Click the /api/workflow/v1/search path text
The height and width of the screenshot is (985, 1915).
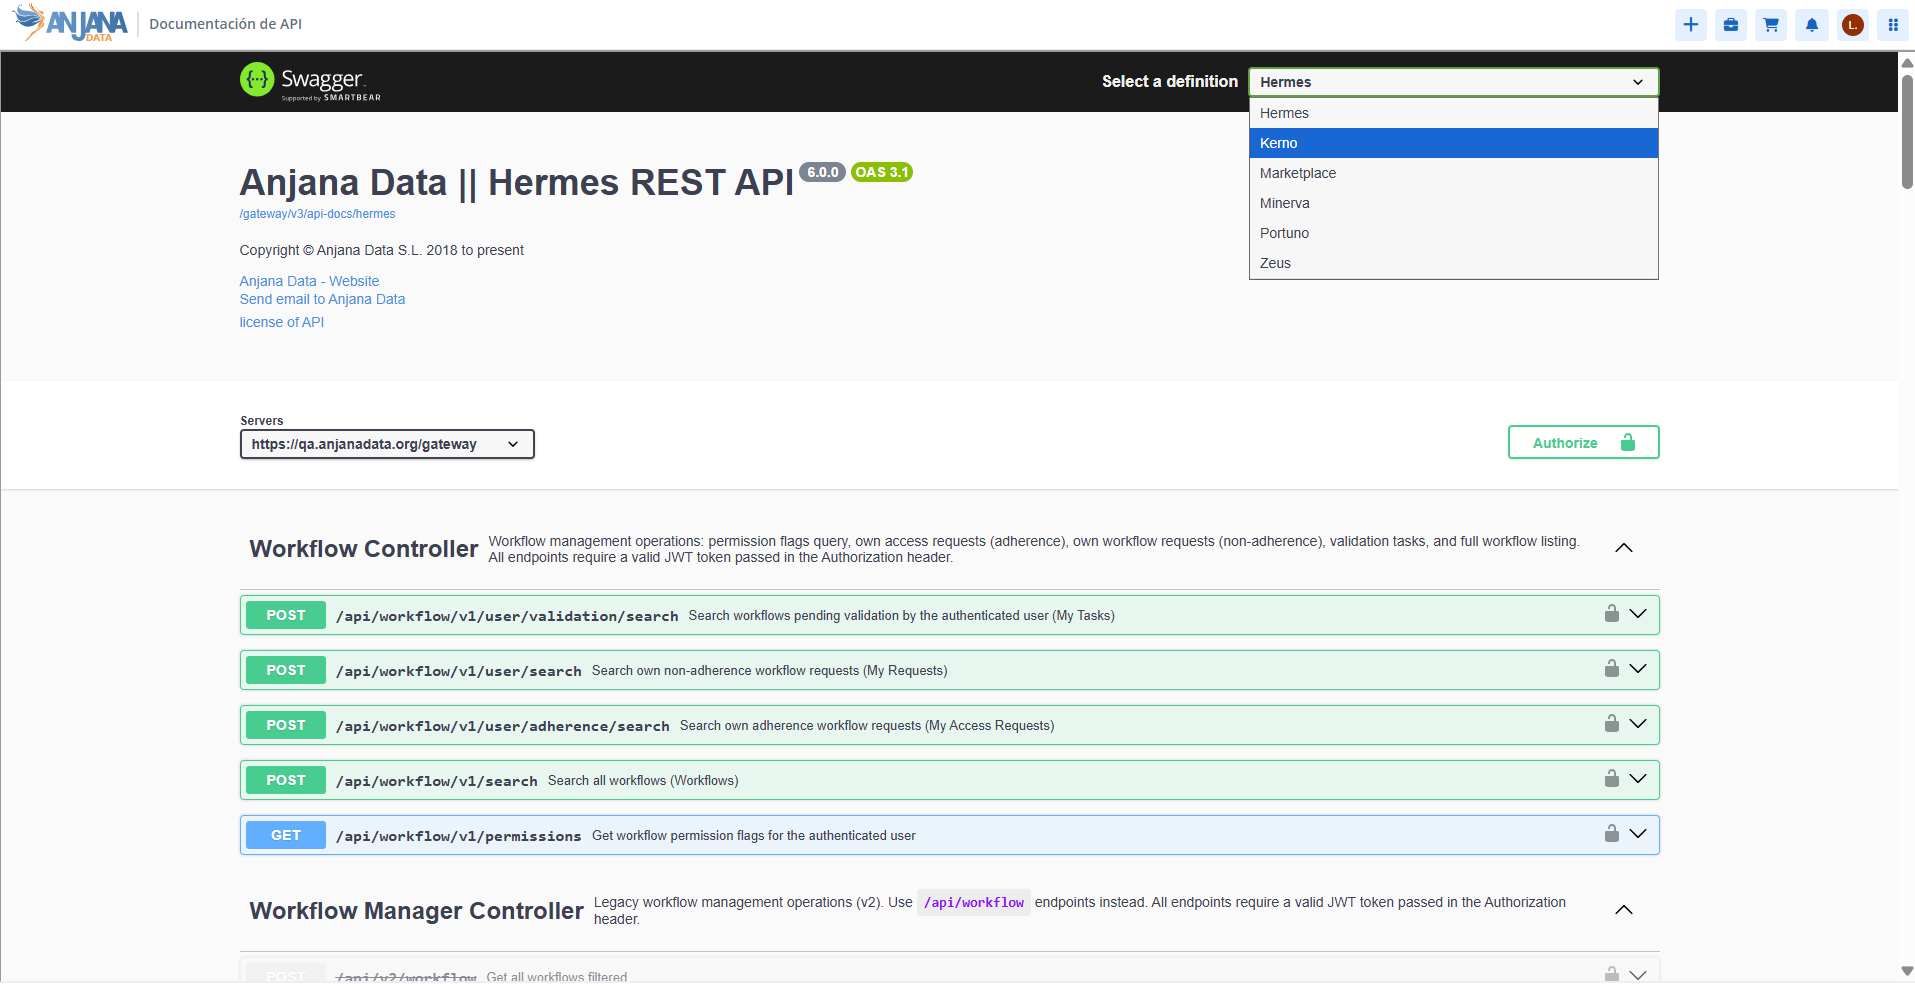click(437, 781)
